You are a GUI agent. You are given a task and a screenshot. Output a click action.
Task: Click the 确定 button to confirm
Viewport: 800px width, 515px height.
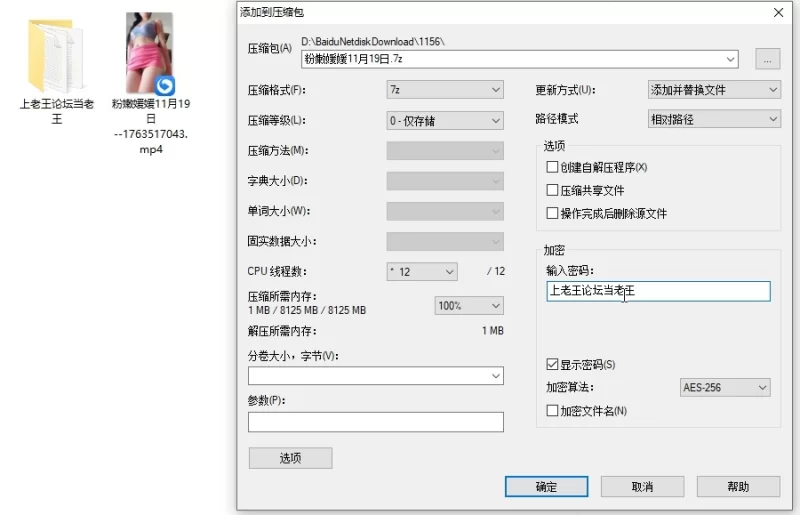[x=546, y=487]
